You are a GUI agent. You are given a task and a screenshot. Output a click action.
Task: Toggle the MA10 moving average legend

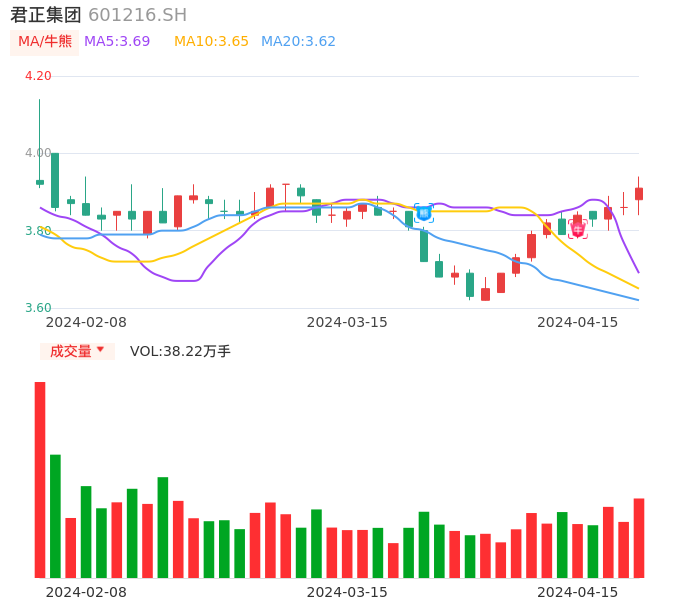(x=211, y=42)
